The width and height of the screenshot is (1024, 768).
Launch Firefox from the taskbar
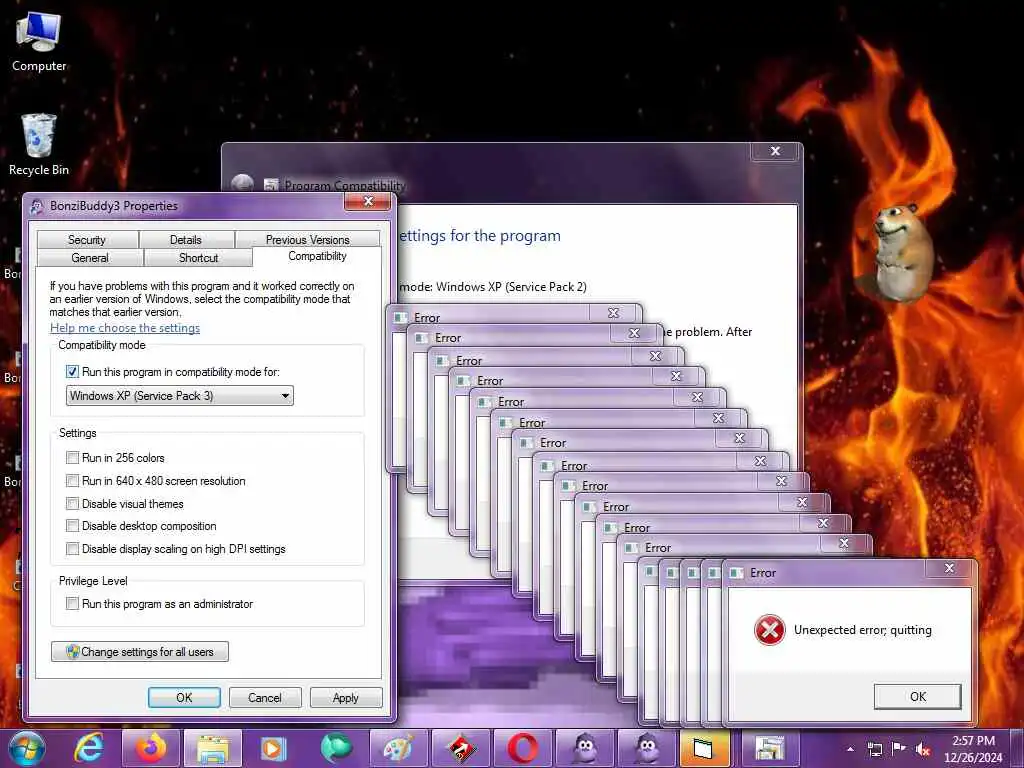coord(151,748)
